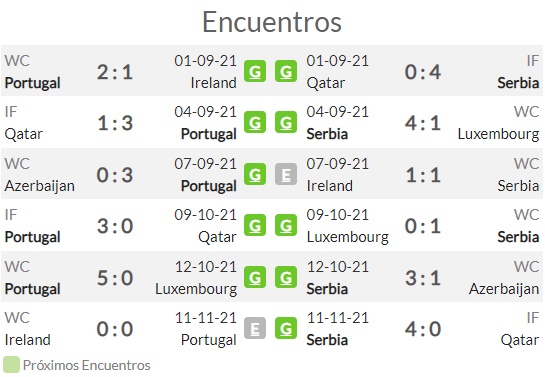Click the green G icon for Portugal vs Qatar 3:0

(255, 226)
